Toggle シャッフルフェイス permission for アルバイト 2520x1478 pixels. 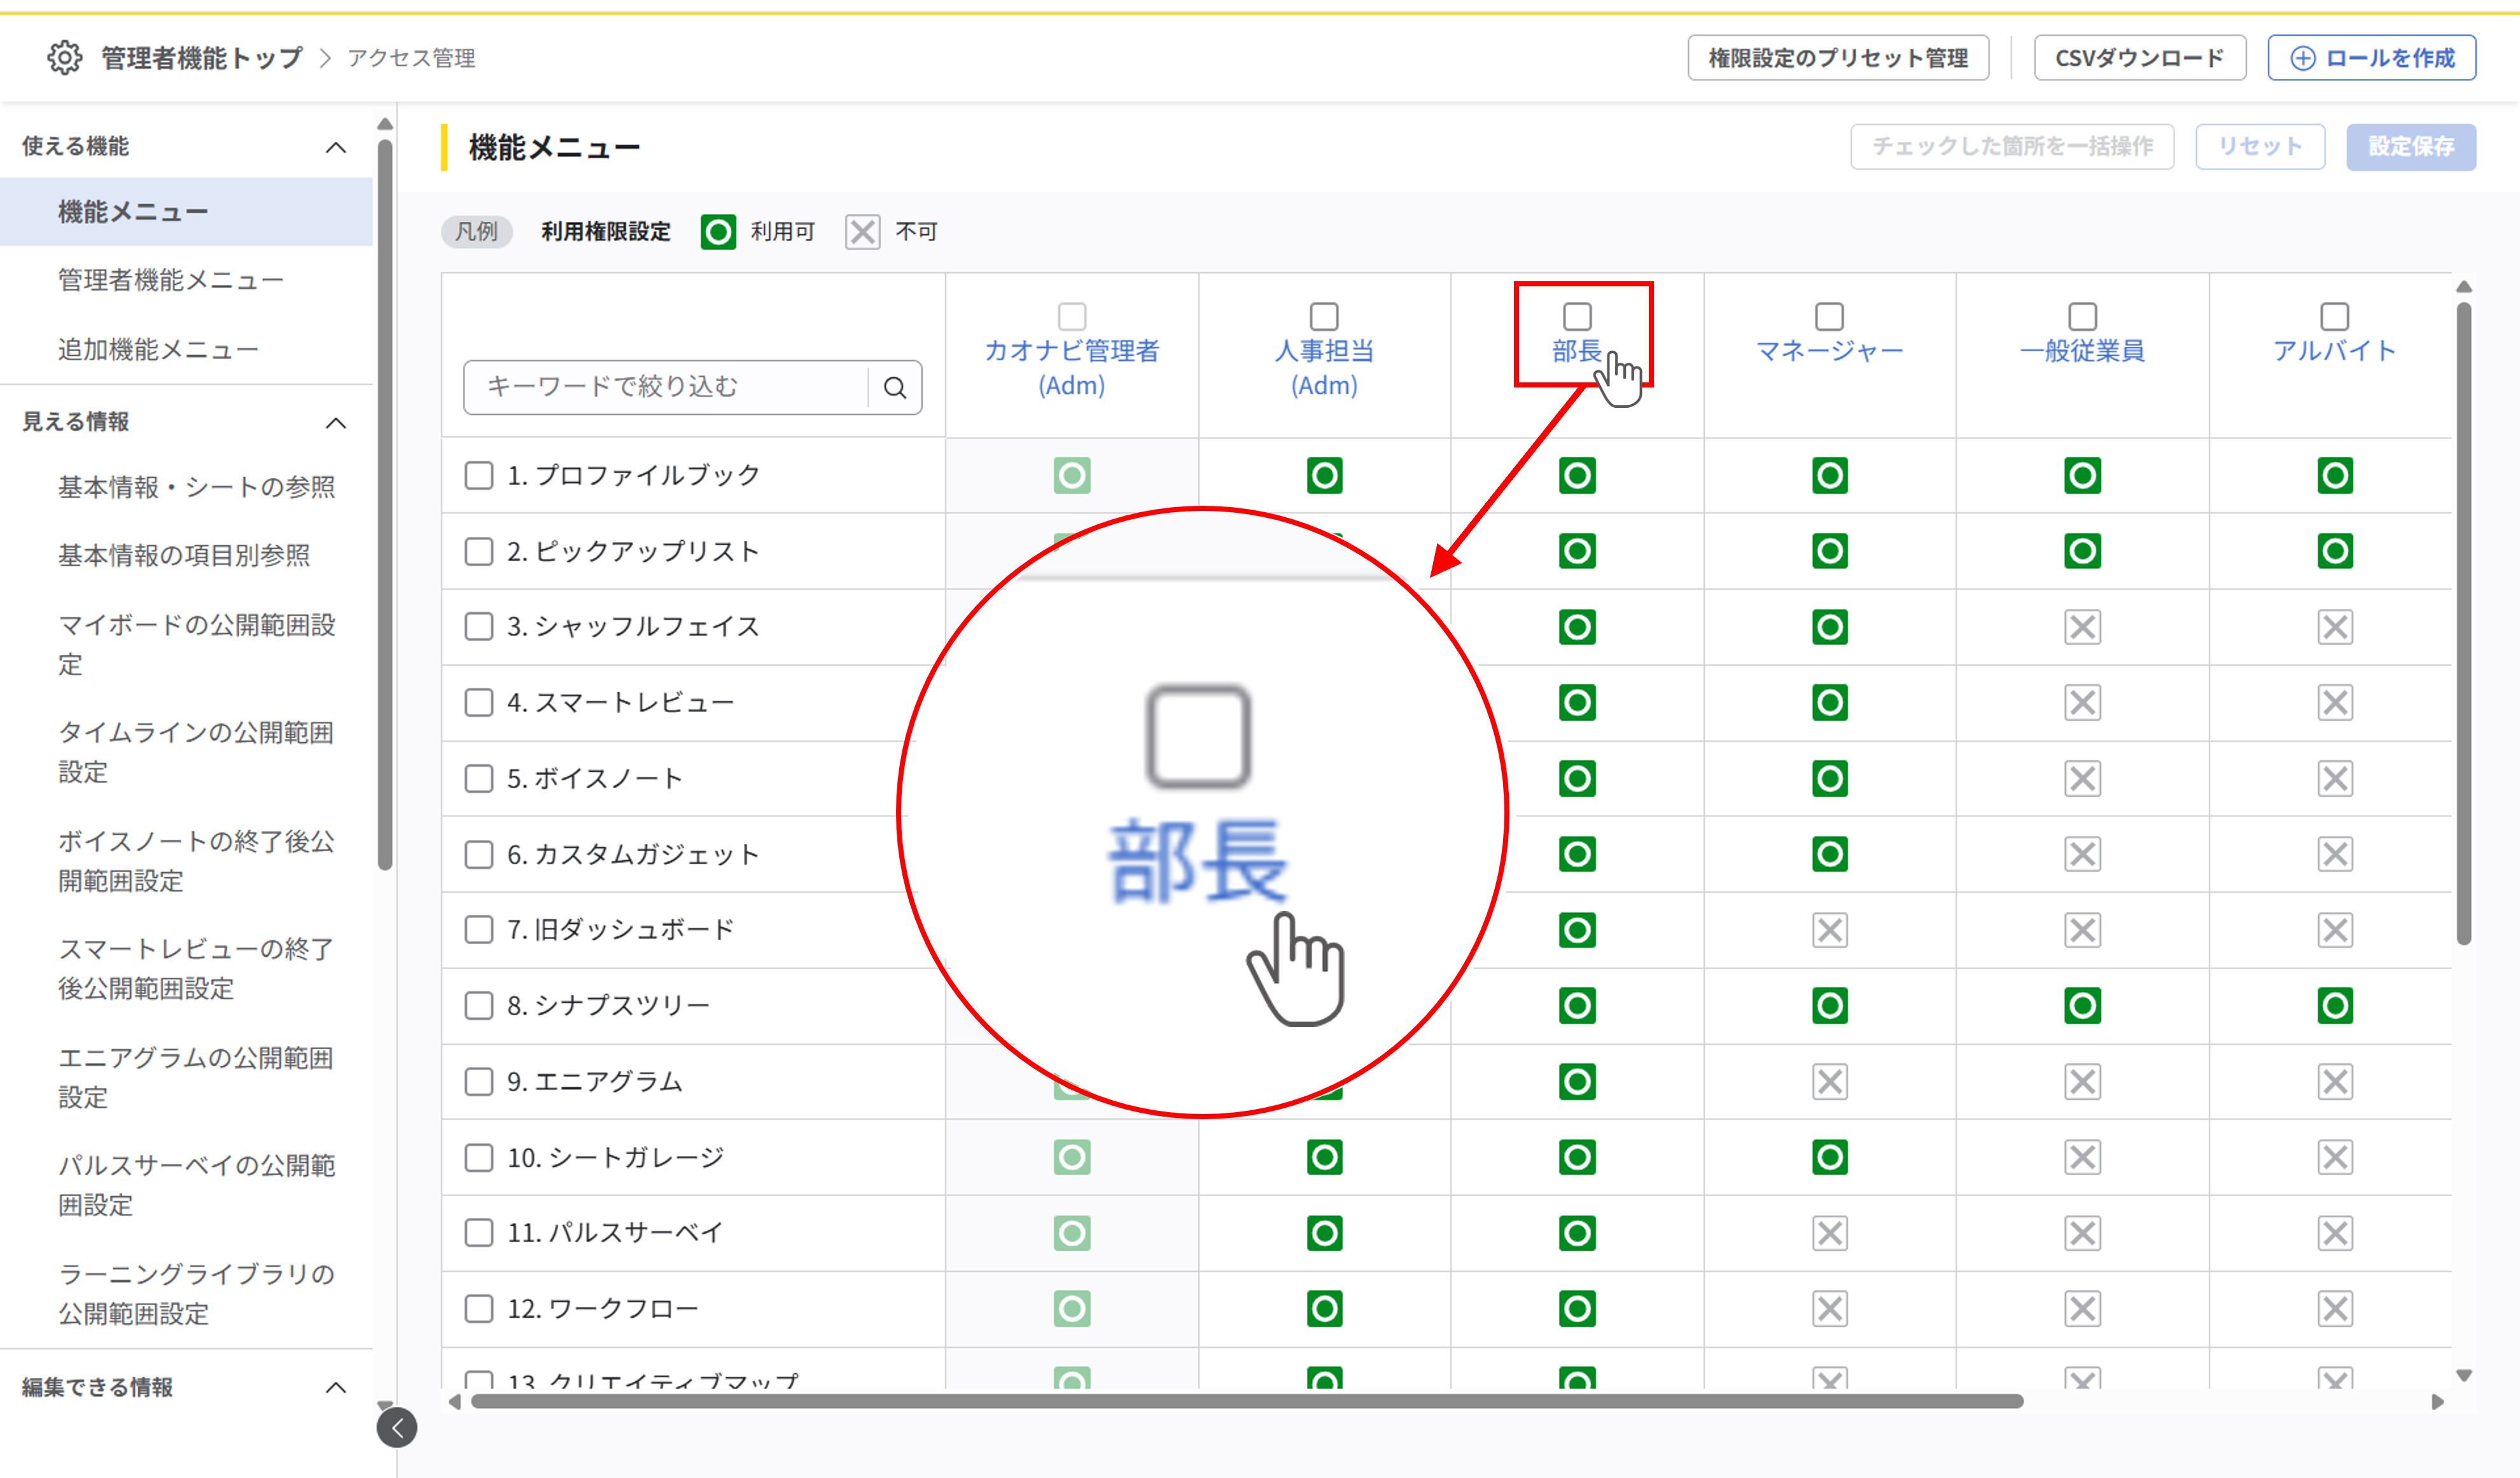[2335, 627]
